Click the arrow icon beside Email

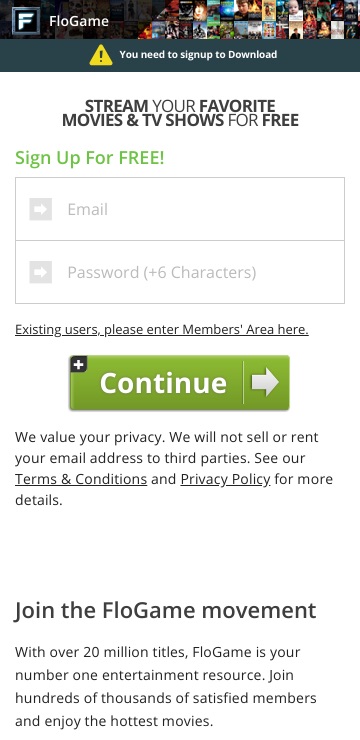point(41,209)
